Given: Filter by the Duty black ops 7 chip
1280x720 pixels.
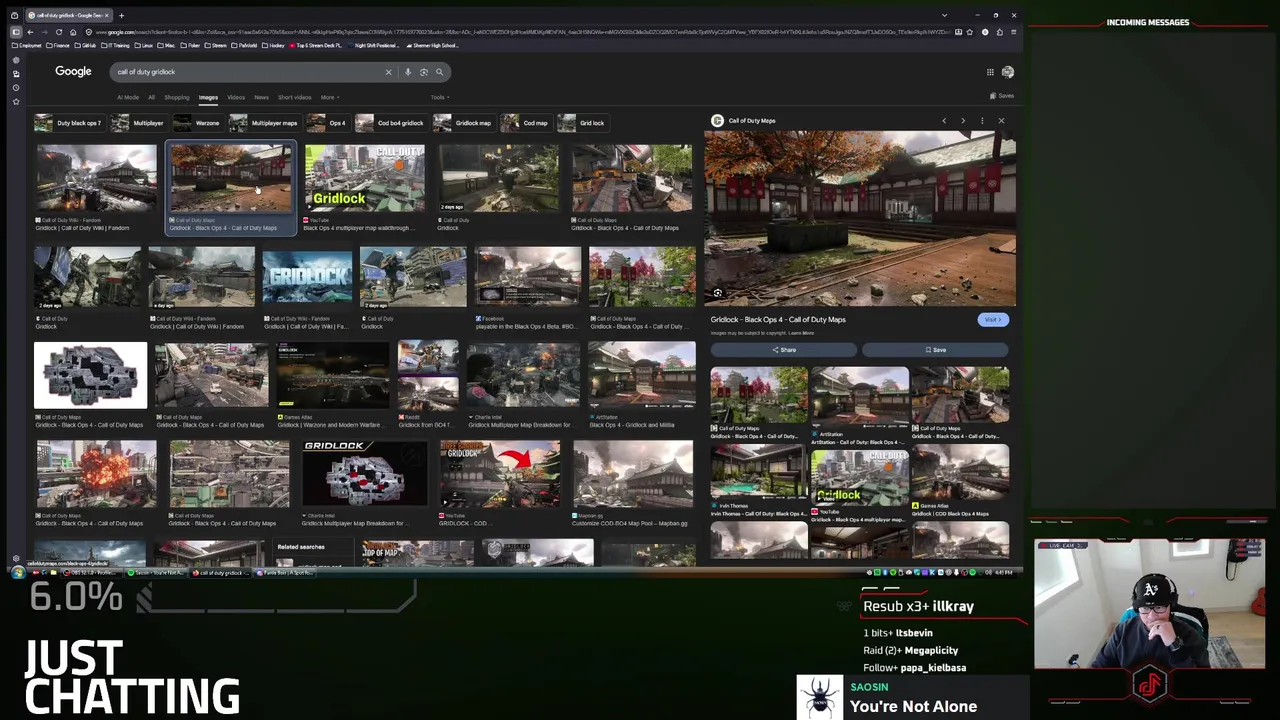Looking at the screenshot, I should [68, 123].
